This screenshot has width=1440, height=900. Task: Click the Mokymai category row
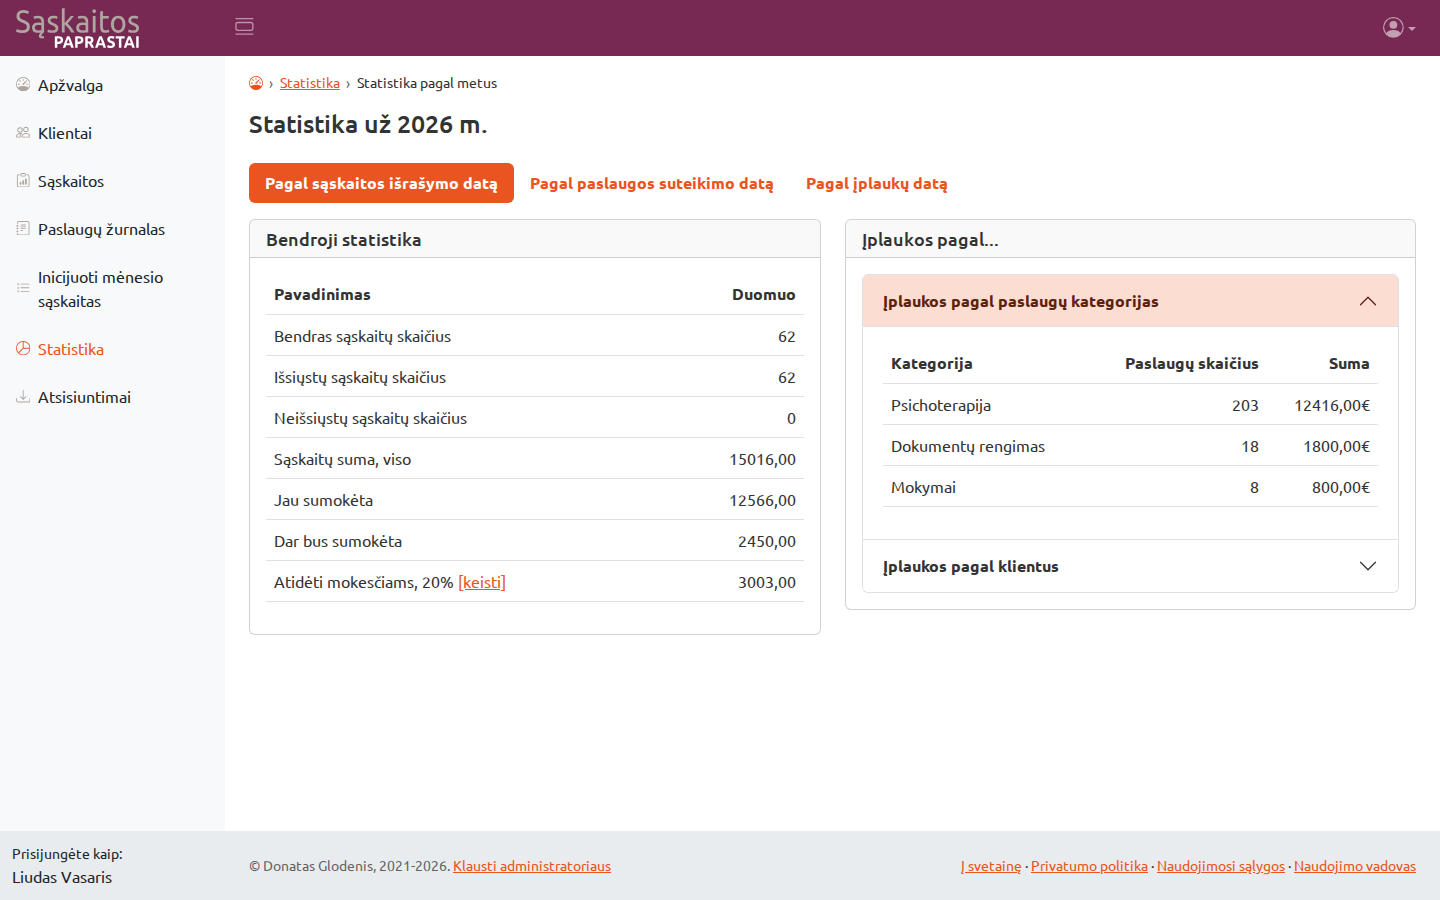tap(1130, 487)
